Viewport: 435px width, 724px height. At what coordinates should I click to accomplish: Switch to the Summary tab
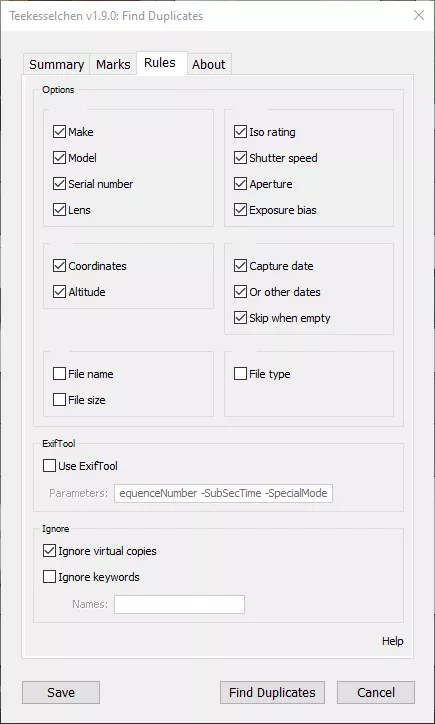coord(56,65)
